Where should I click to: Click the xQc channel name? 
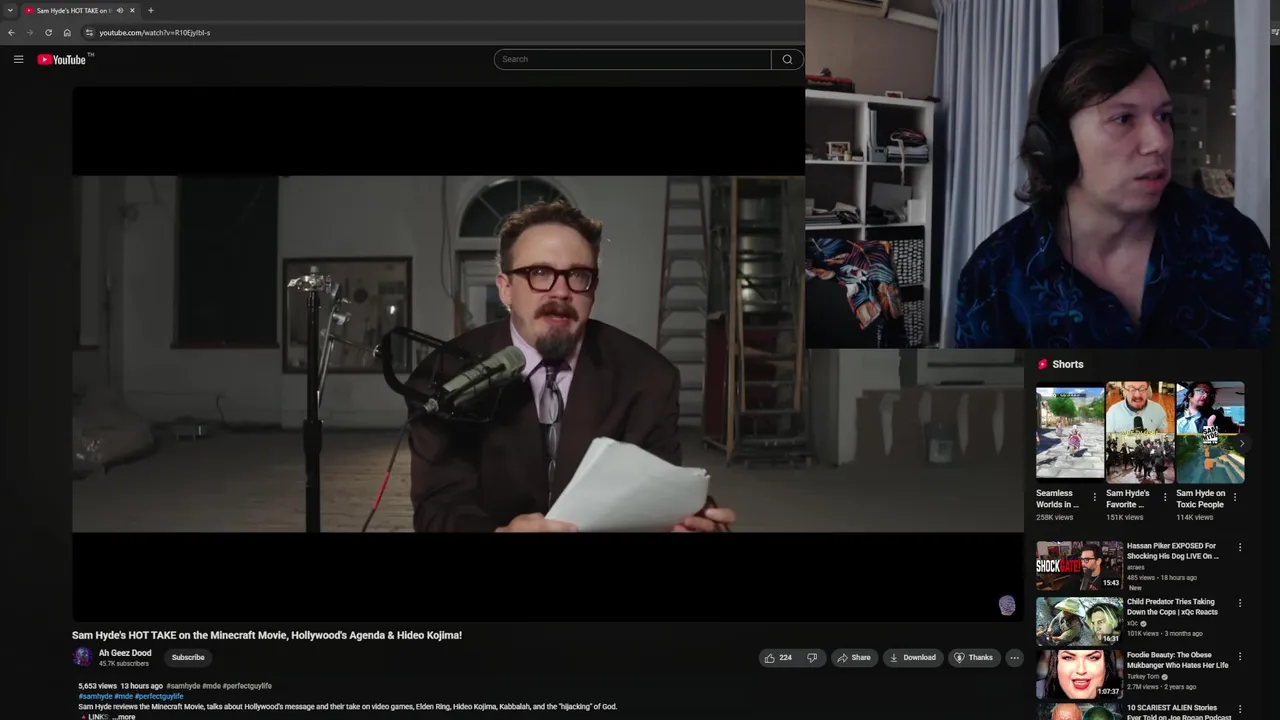pos(1133,623)
